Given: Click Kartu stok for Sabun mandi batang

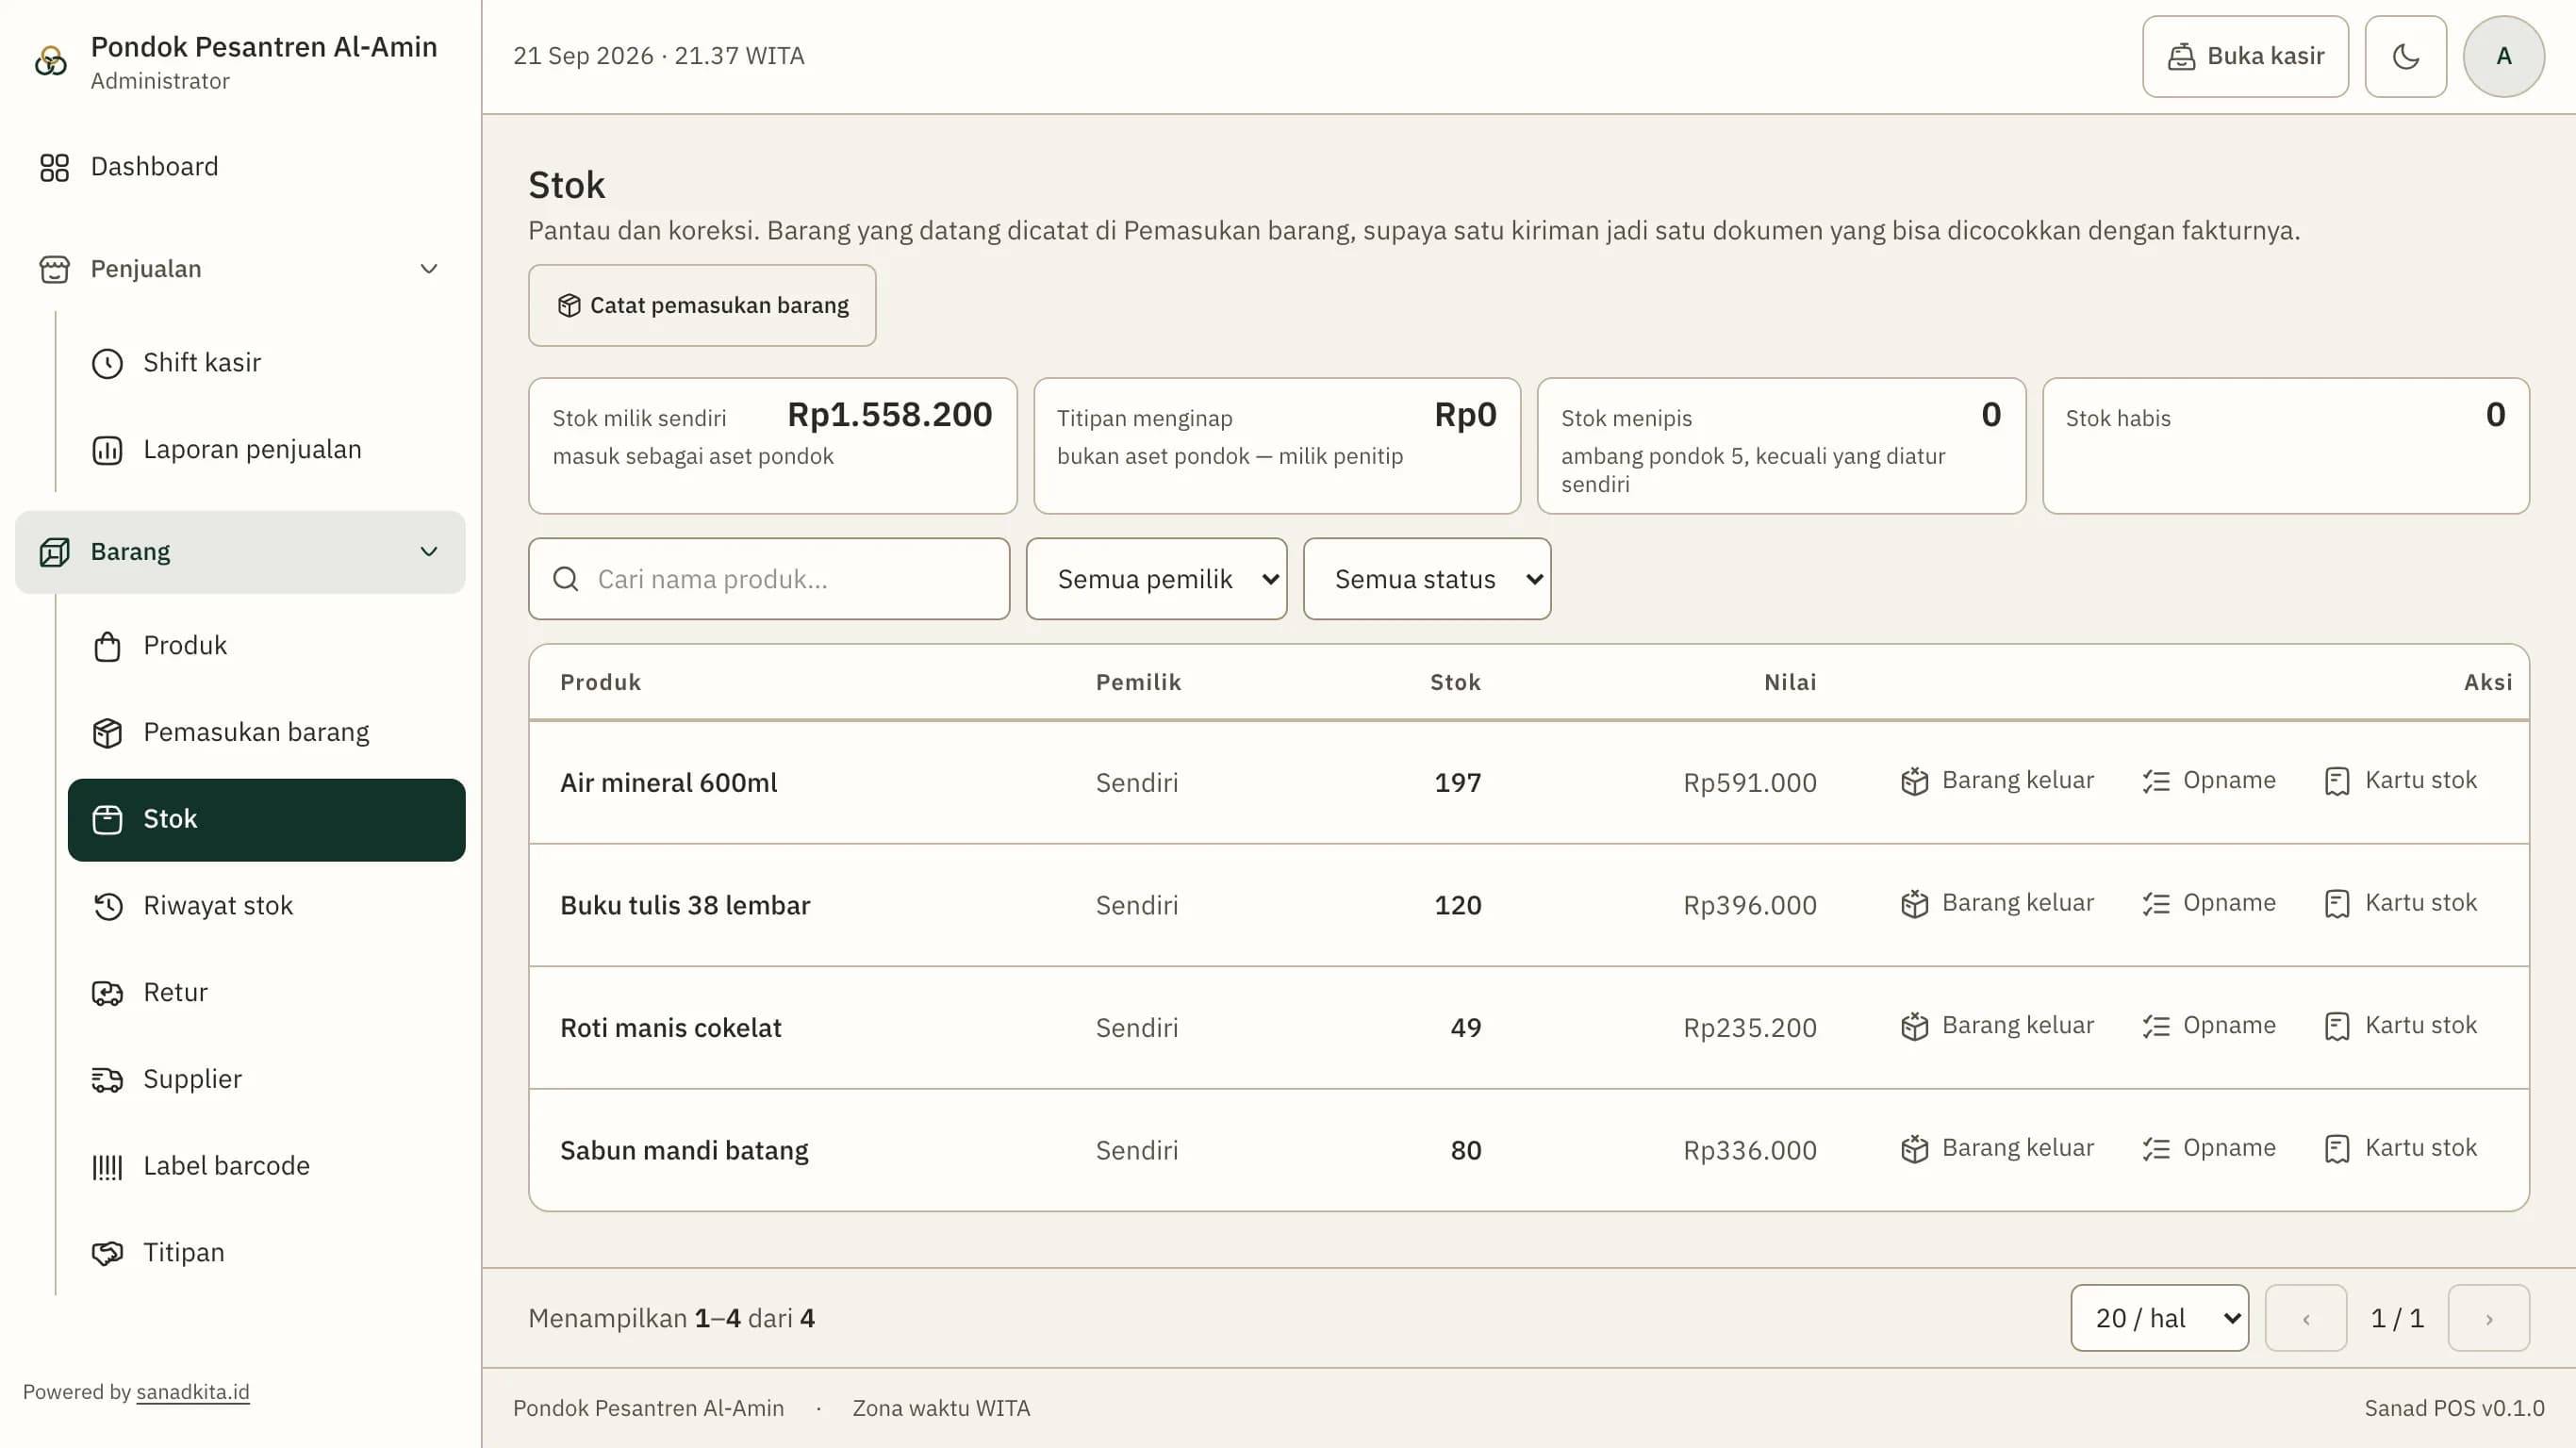Looking at the screenshot, I should click(2401, 1149).
